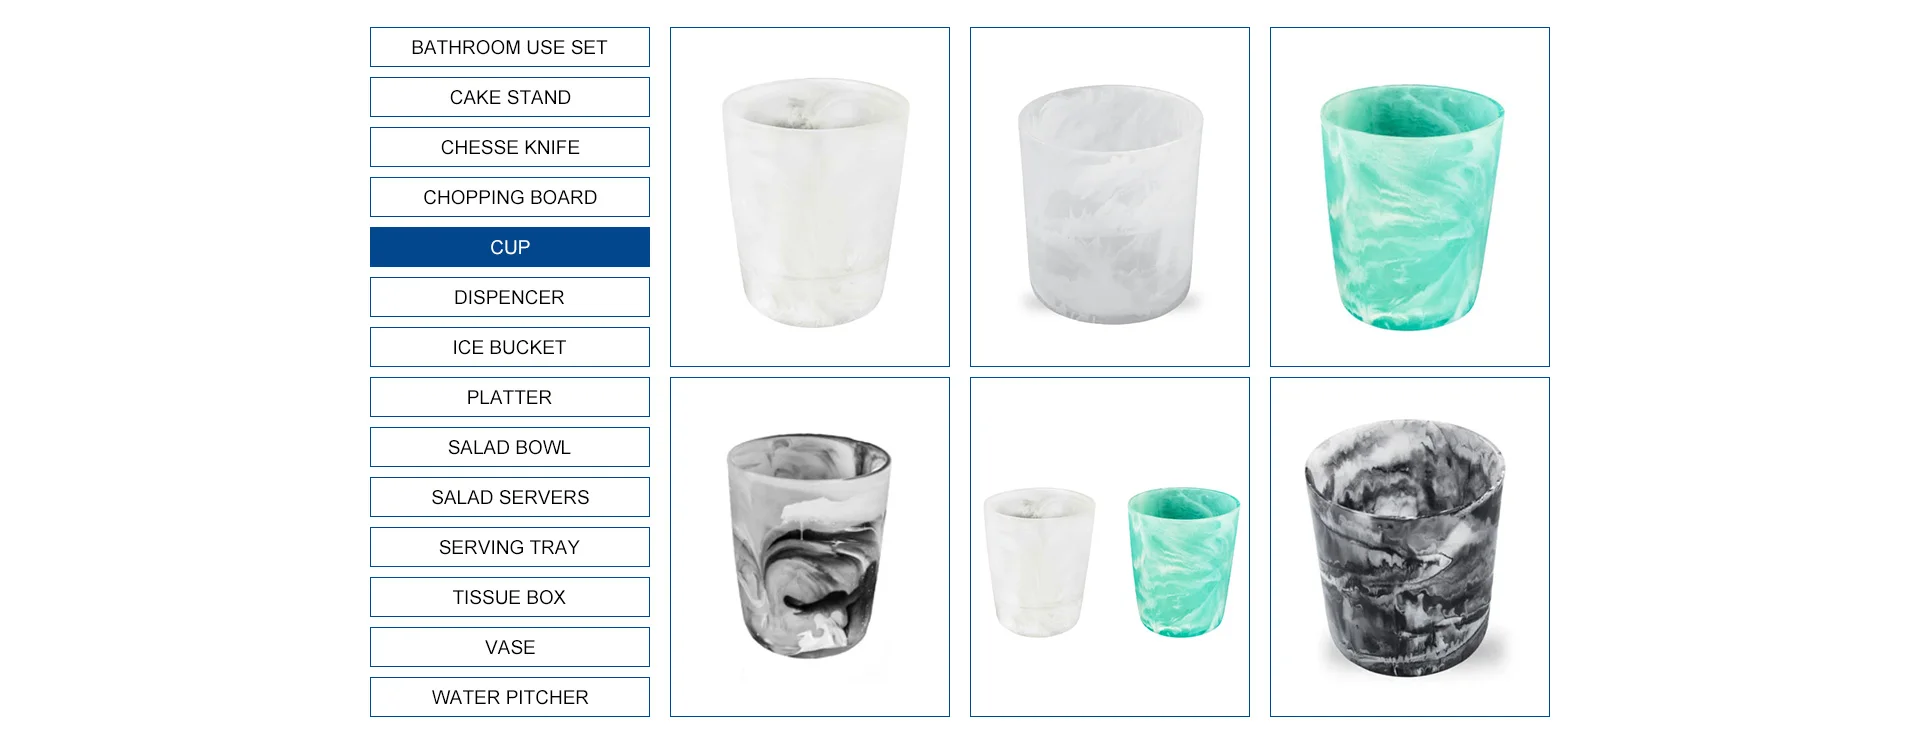Open the TISSUE BOX category
The width and height of the screenshot is (1920, 737).
509,597
